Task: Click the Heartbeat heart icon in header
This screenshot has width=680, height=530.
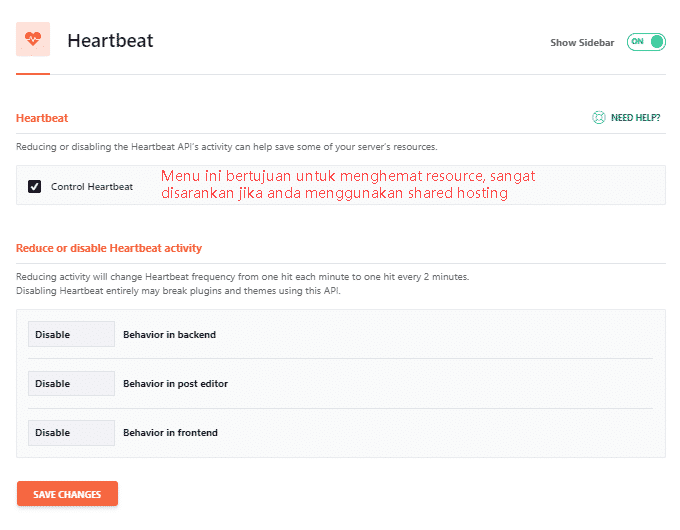Action: click(33, 39)
